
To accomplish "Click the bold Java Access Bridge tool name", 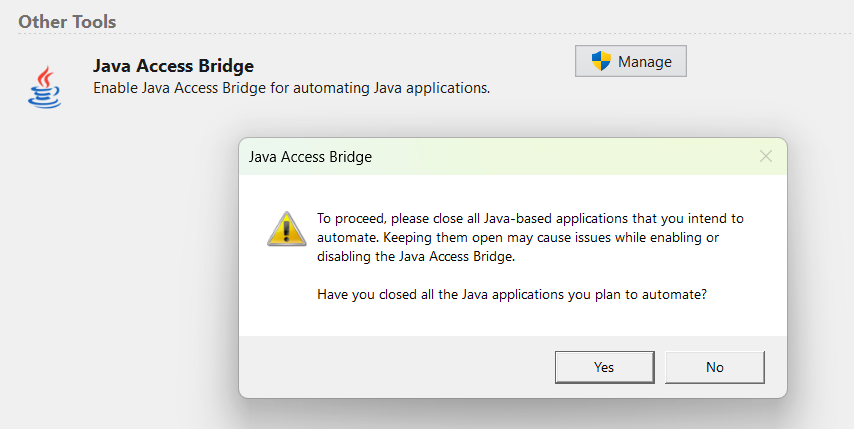I will tap(173, 66).
